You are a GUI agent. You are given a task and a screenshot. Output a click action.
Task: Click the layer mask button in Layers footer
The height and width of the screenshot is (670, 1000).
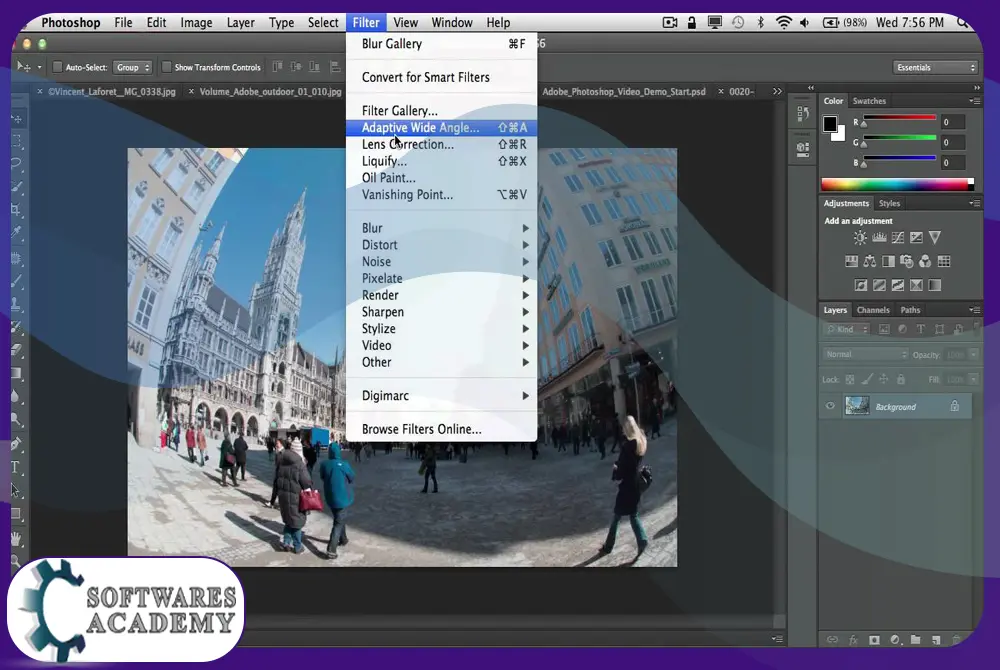click(x=874, y=639)
